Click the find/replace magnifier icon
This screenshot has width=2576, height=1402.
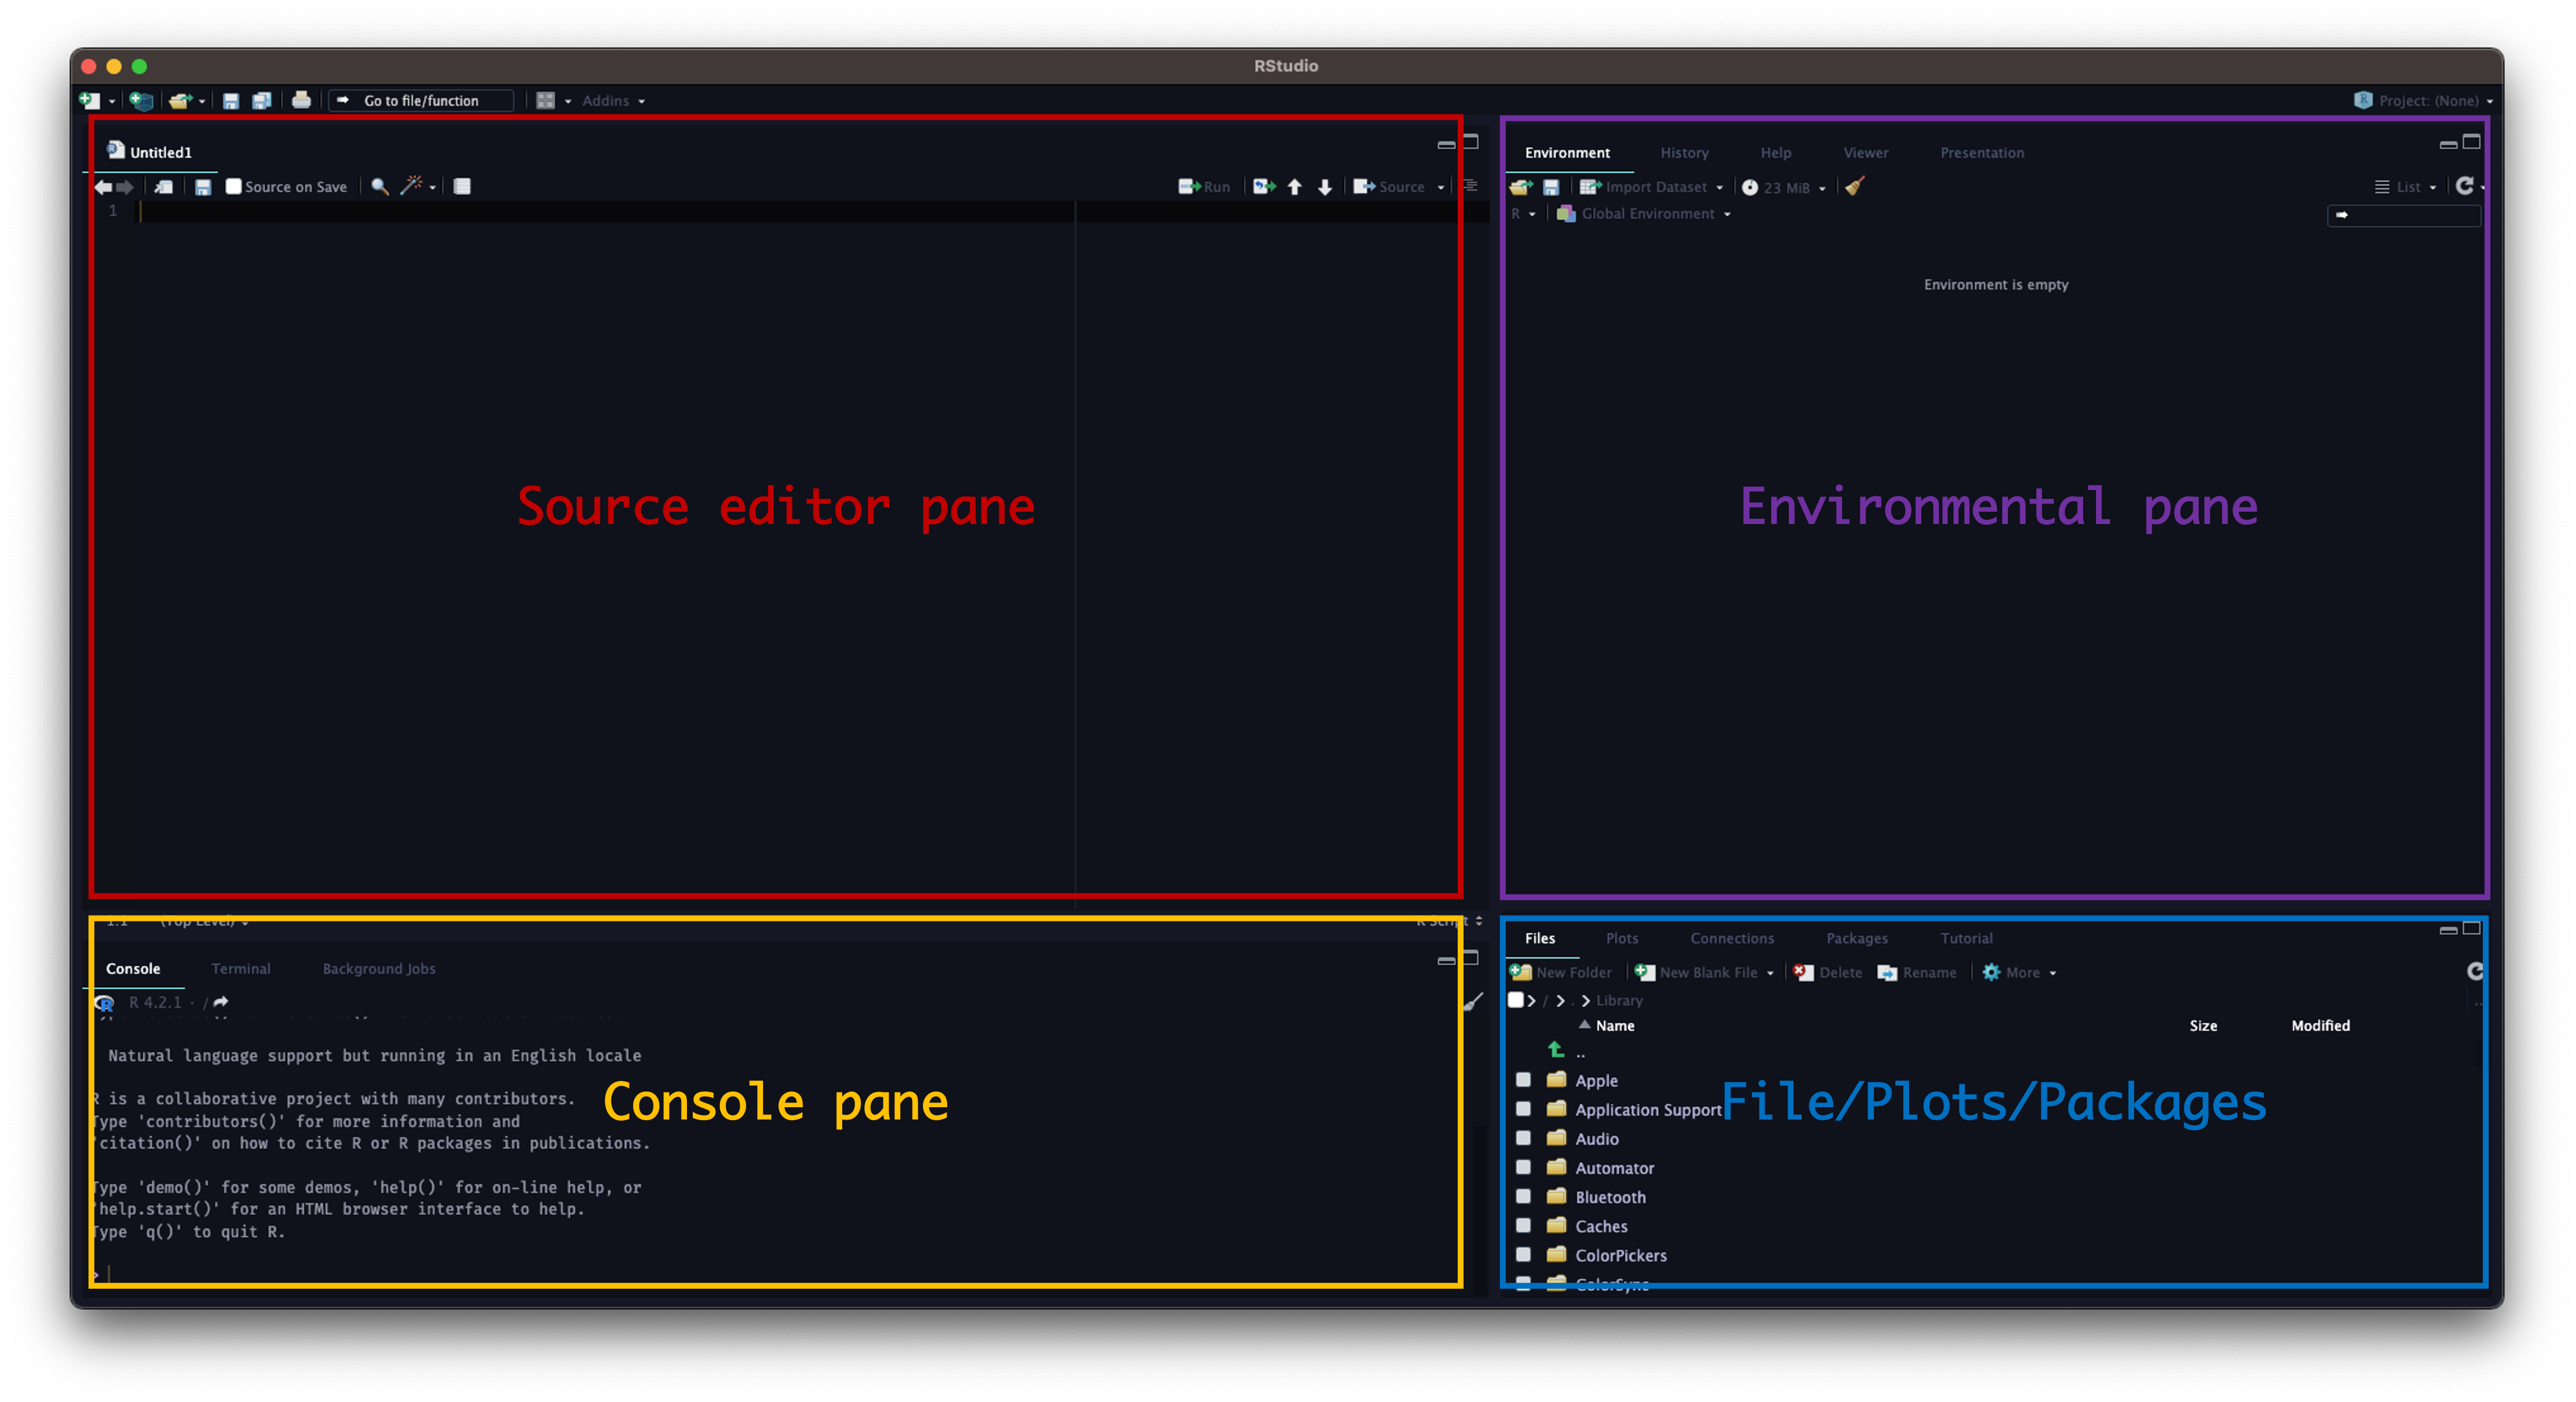click(x=379, y=186)
